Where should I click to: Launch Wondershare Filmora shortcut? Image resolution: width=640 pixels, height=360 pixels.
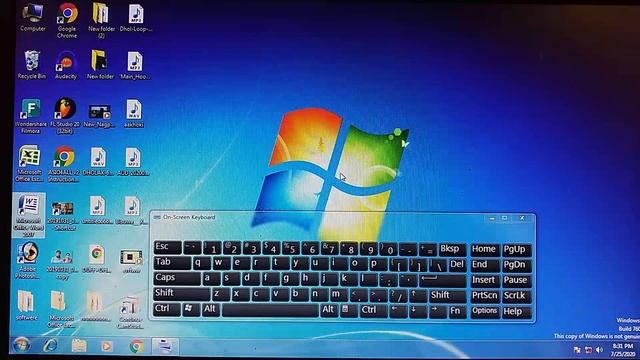(x=31, y=116)
